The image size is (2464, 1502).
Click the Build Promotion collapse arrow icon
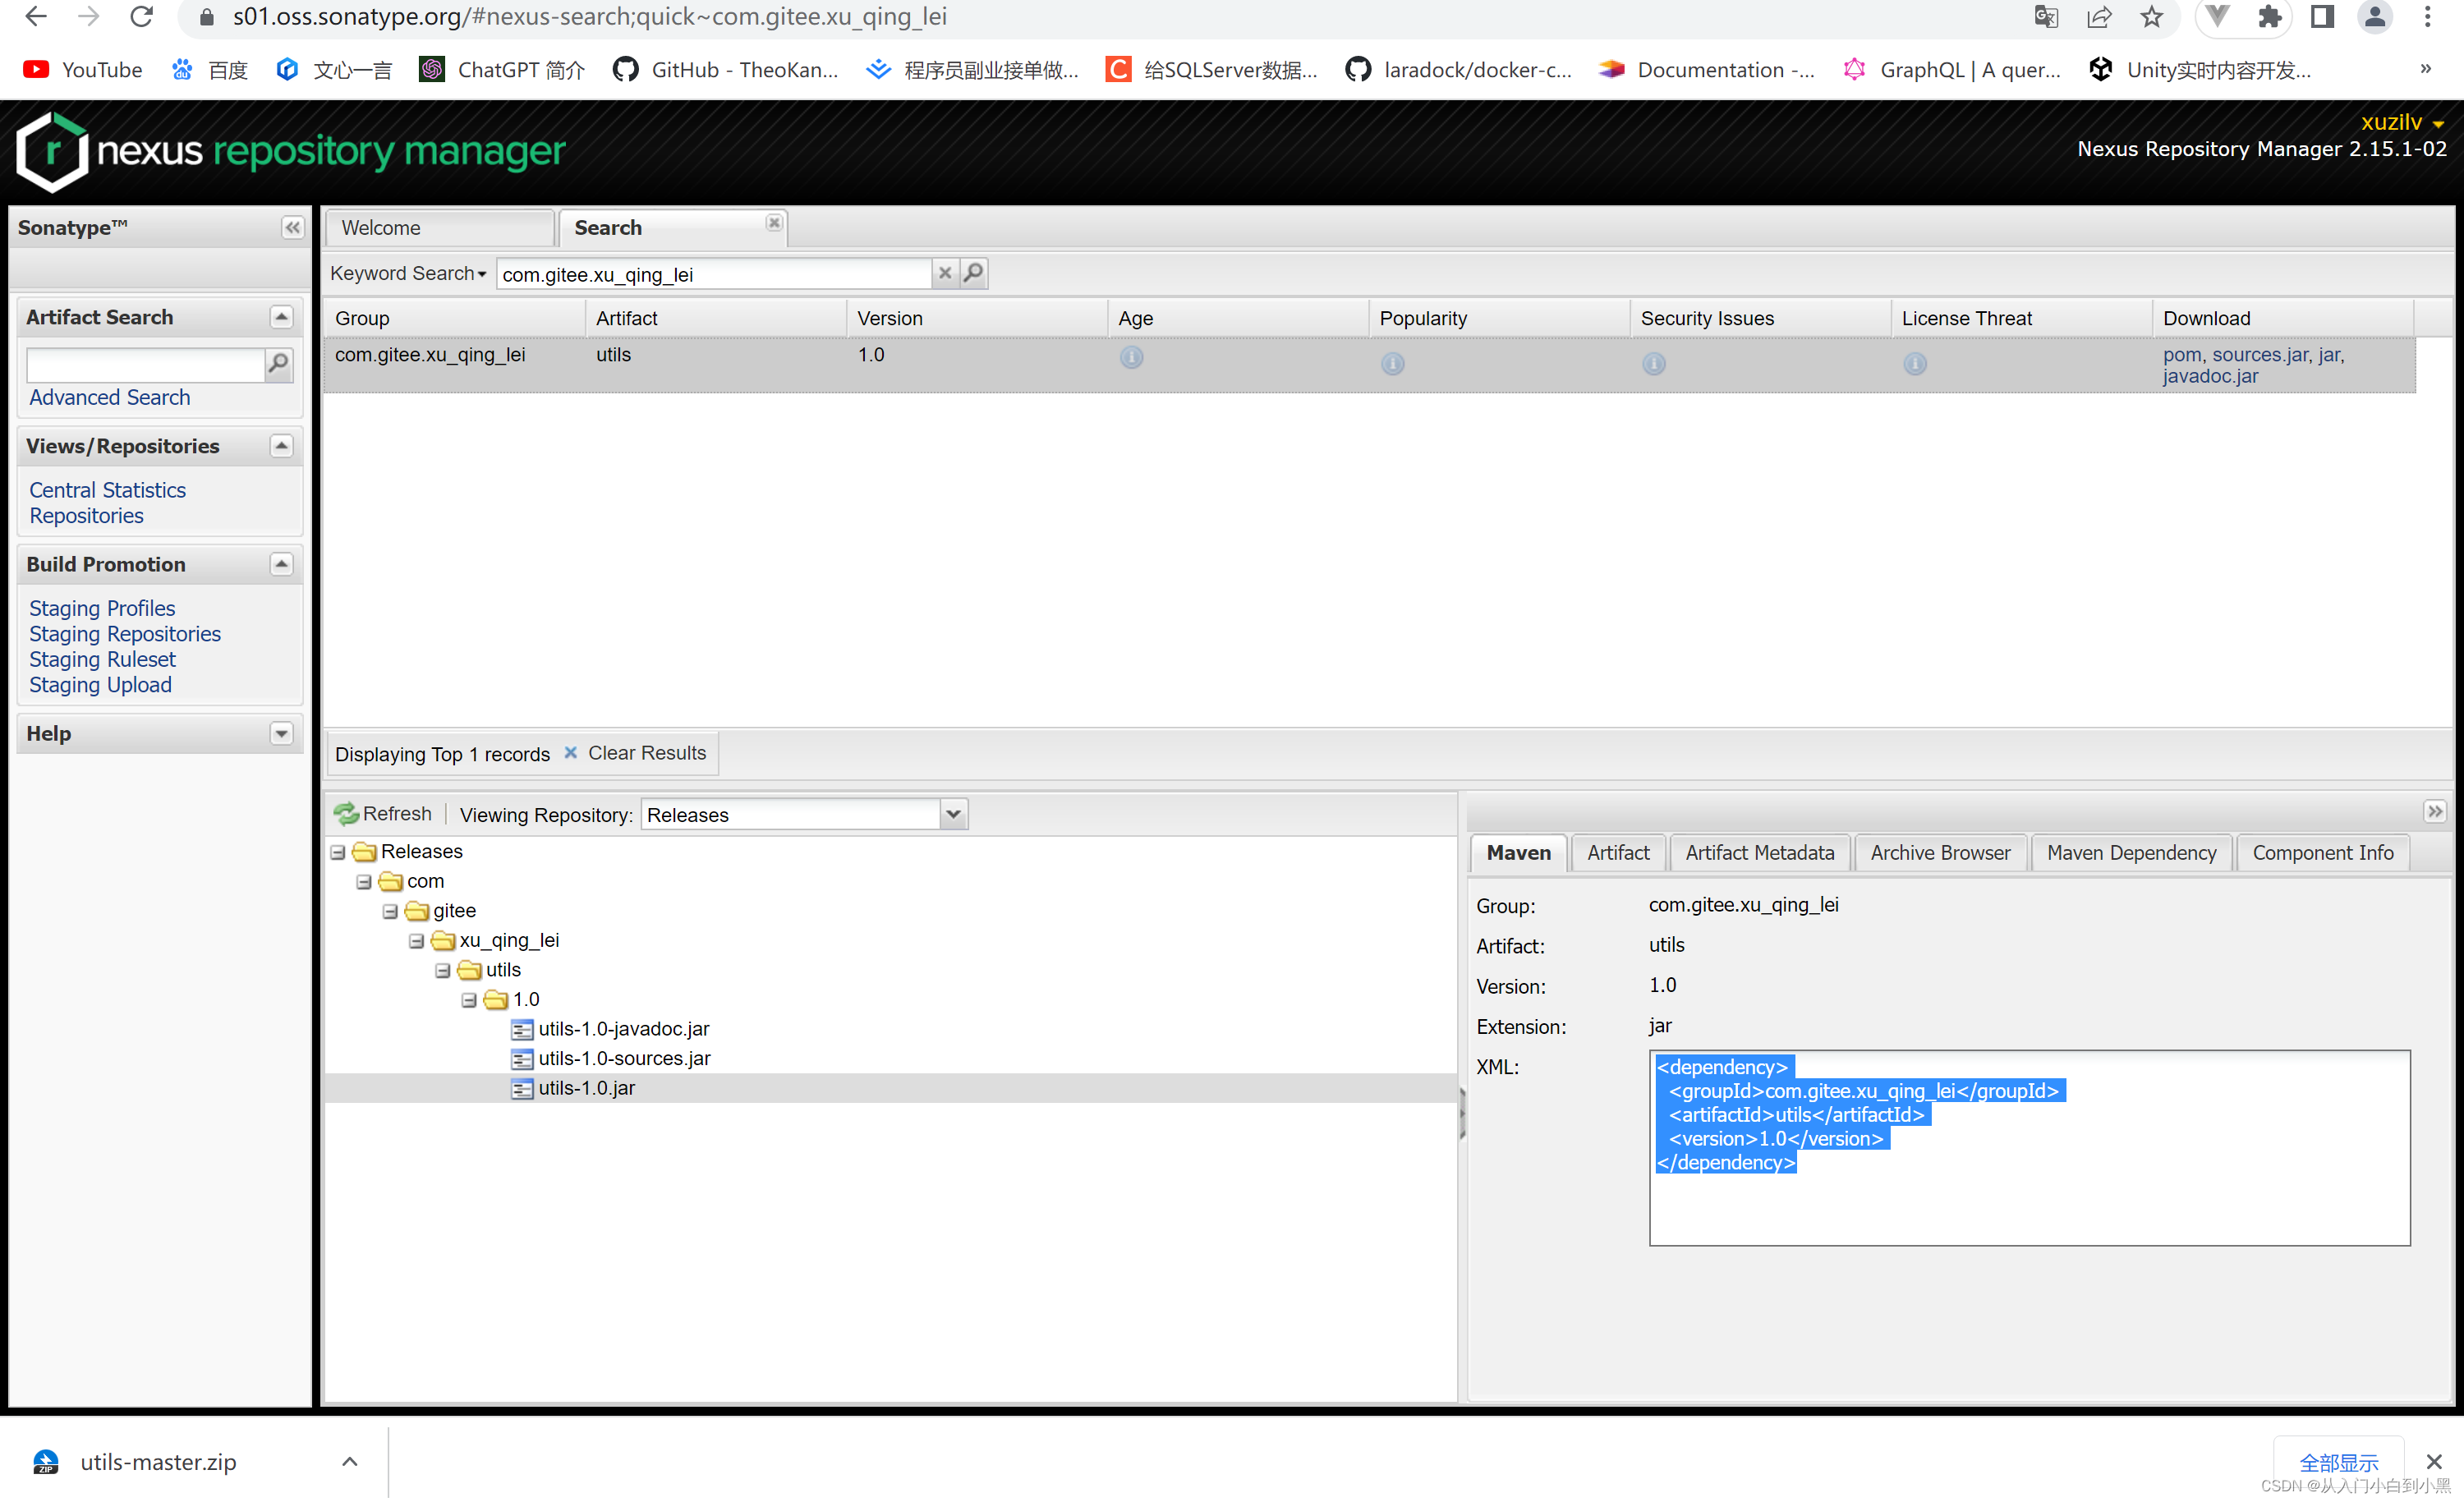[x=280, y=563]
